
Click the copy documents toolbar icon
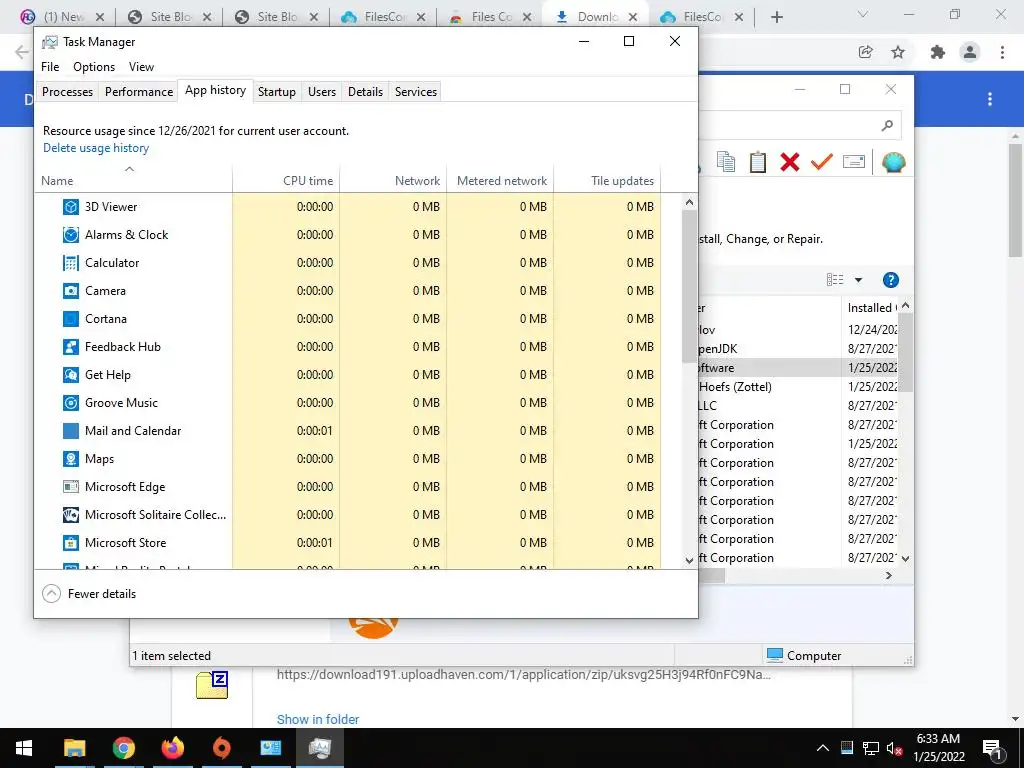[x=726, y=162]
